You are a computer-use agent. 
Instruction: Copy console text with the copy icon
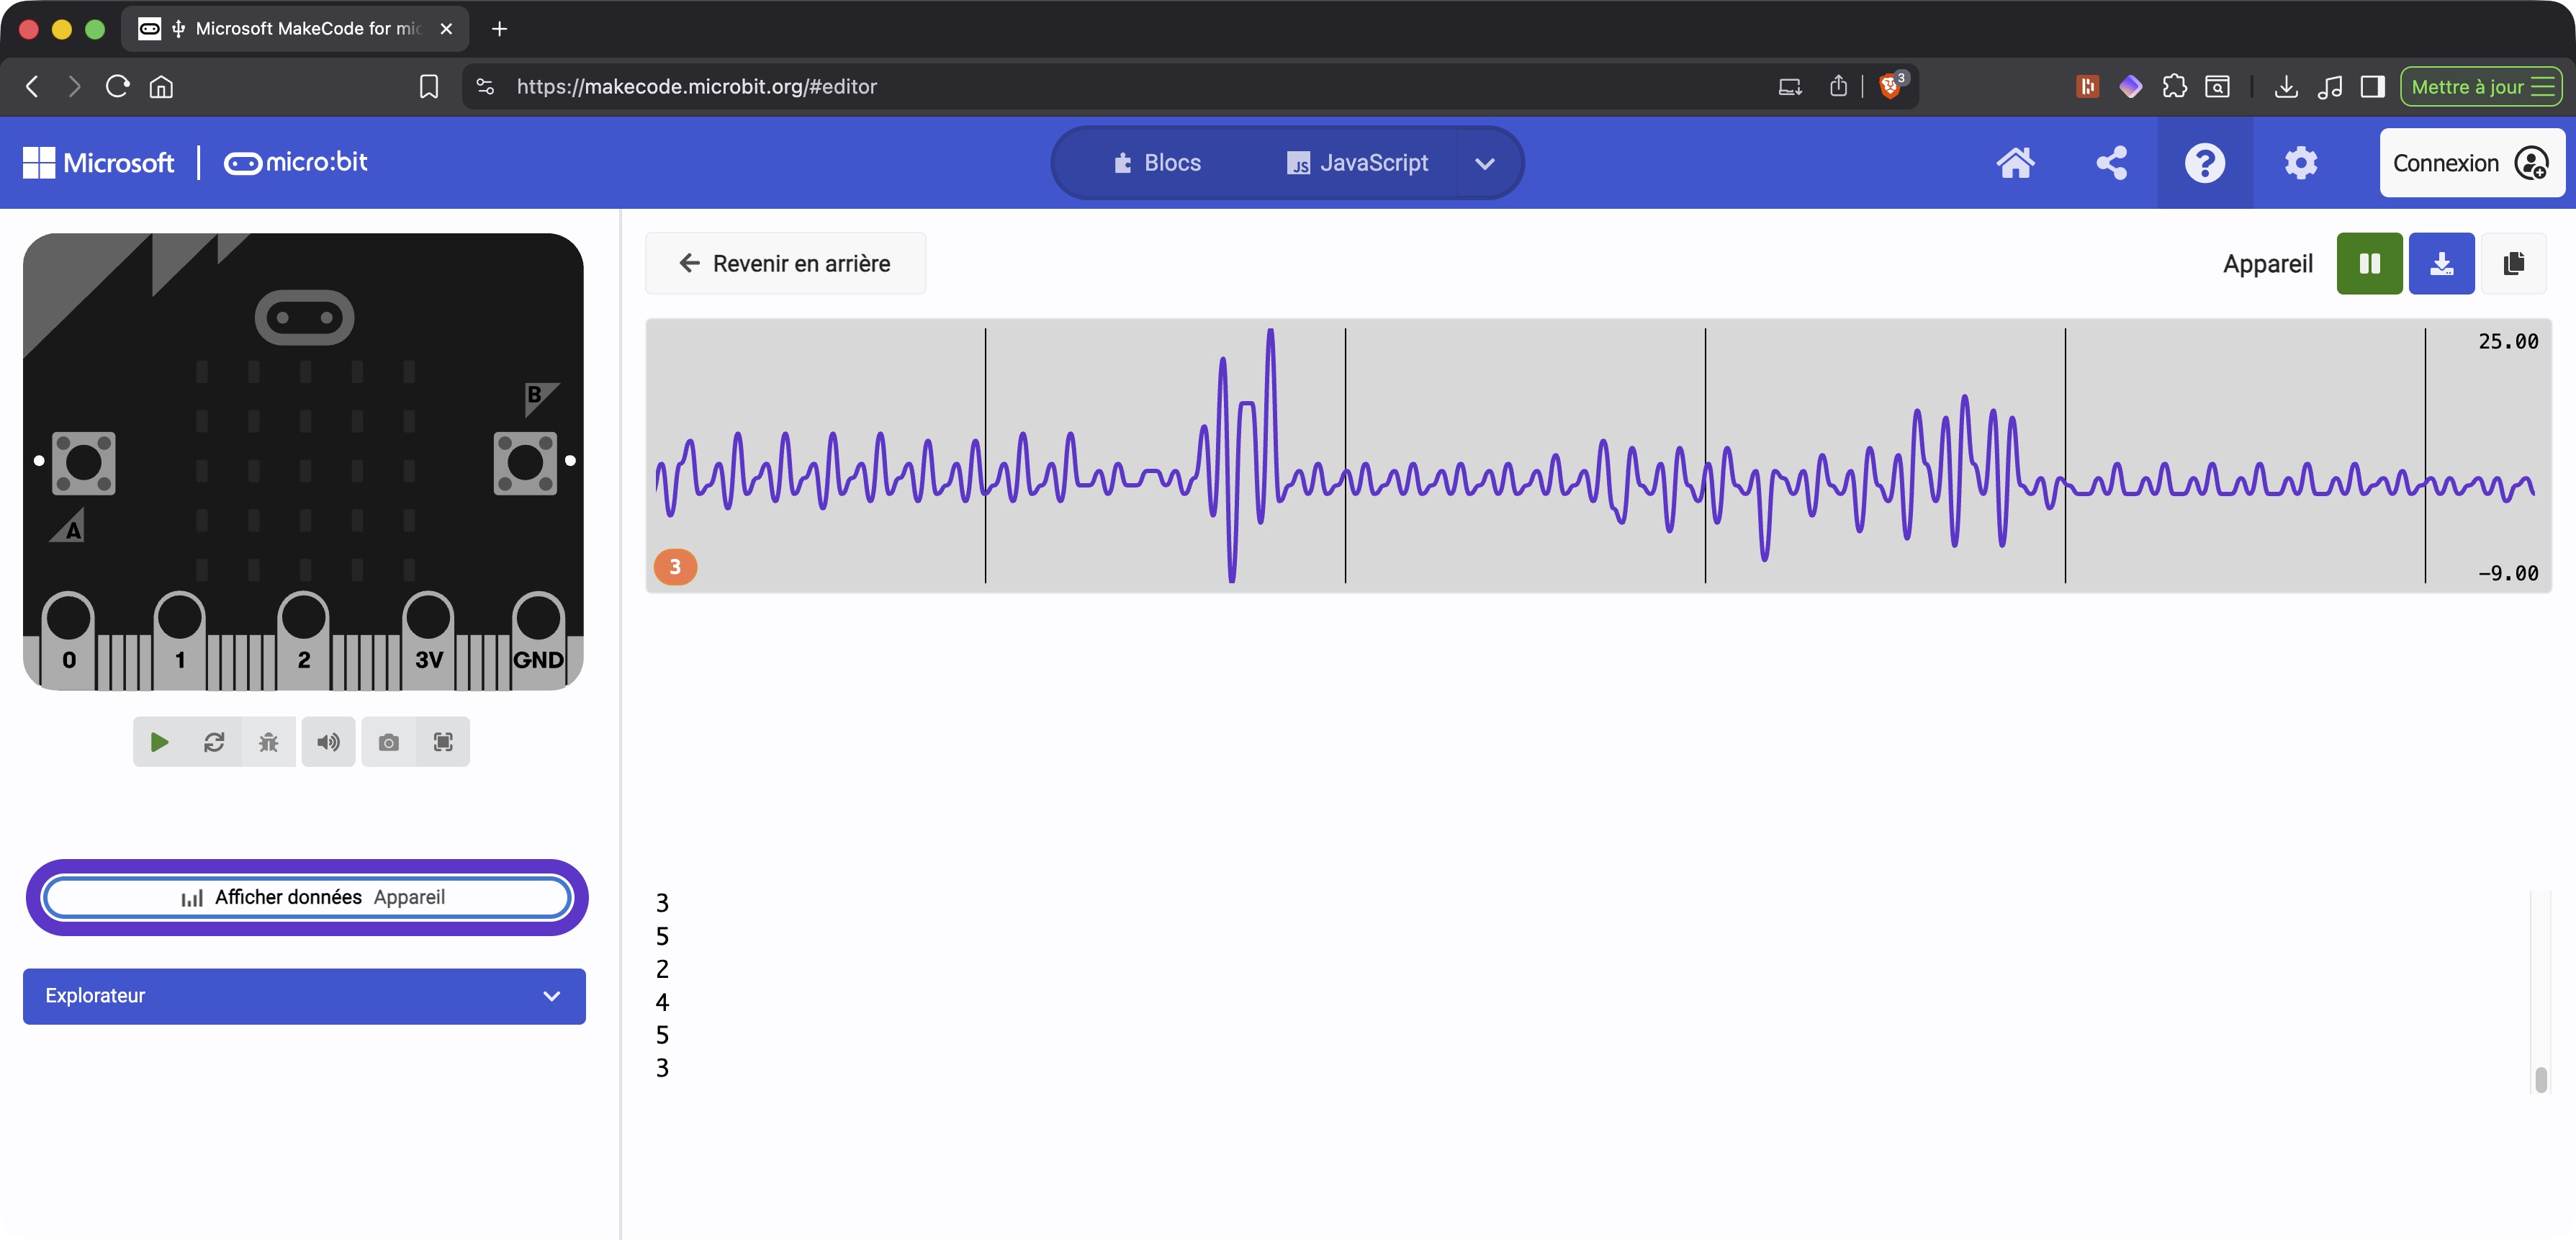point(2513,264)
